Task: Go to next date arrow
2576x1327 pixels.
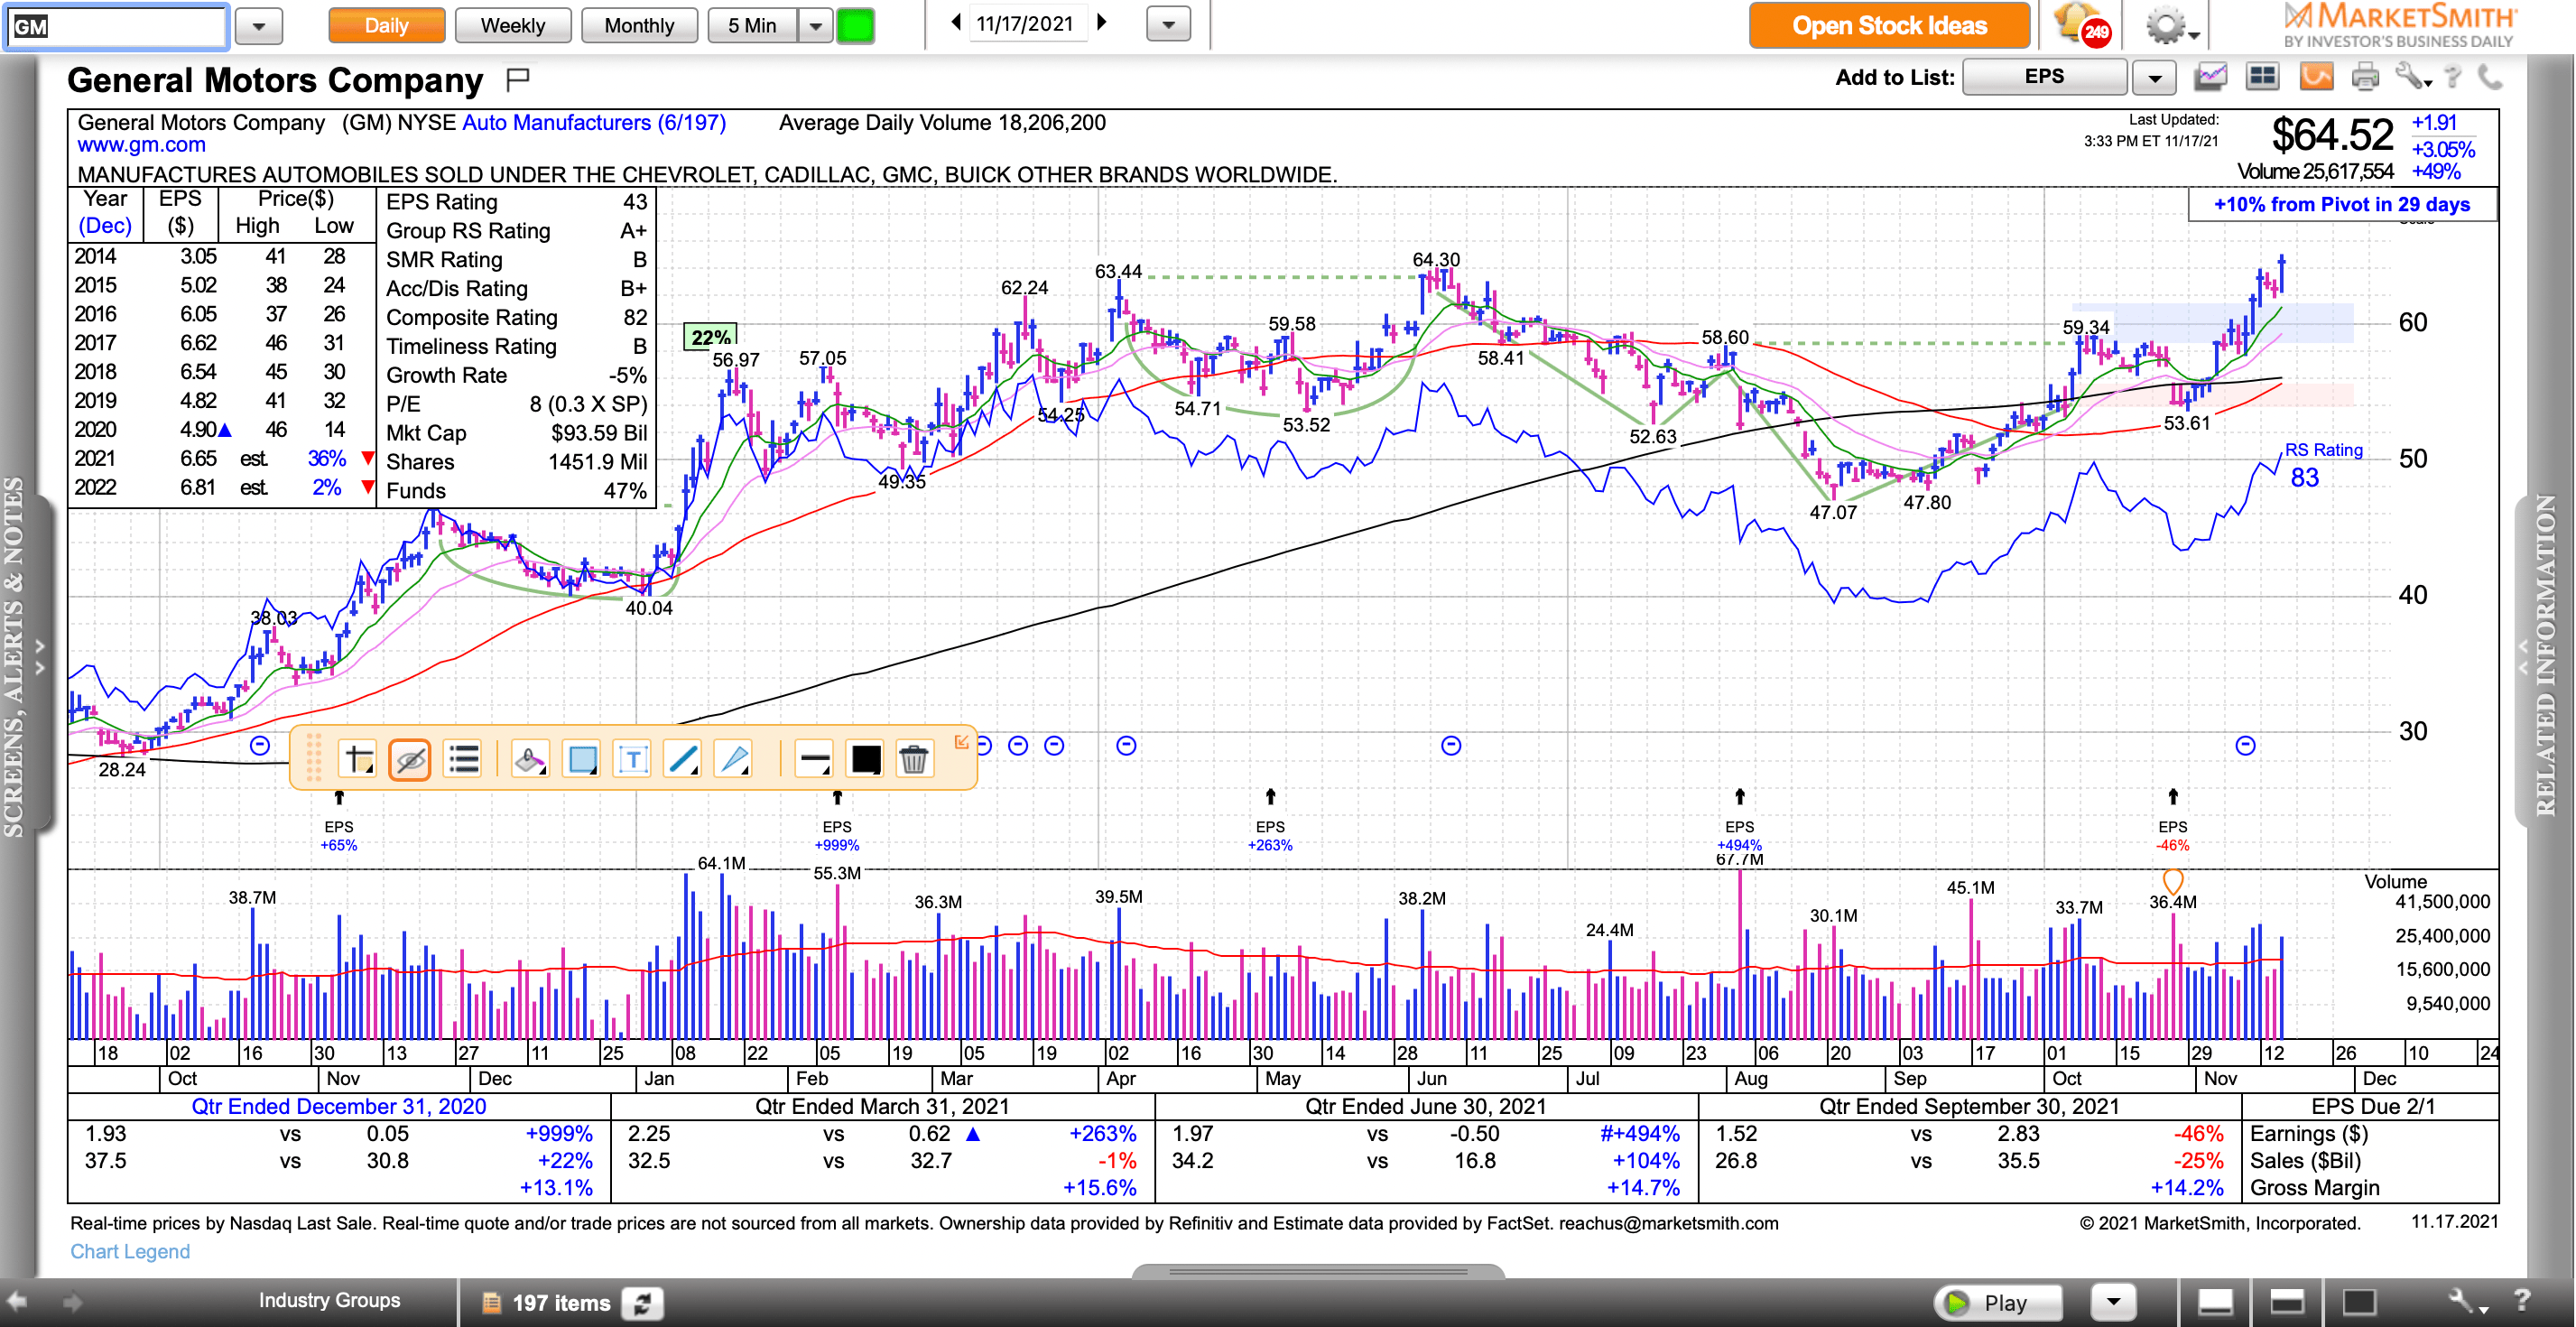Action: [x=1102, y=22]
